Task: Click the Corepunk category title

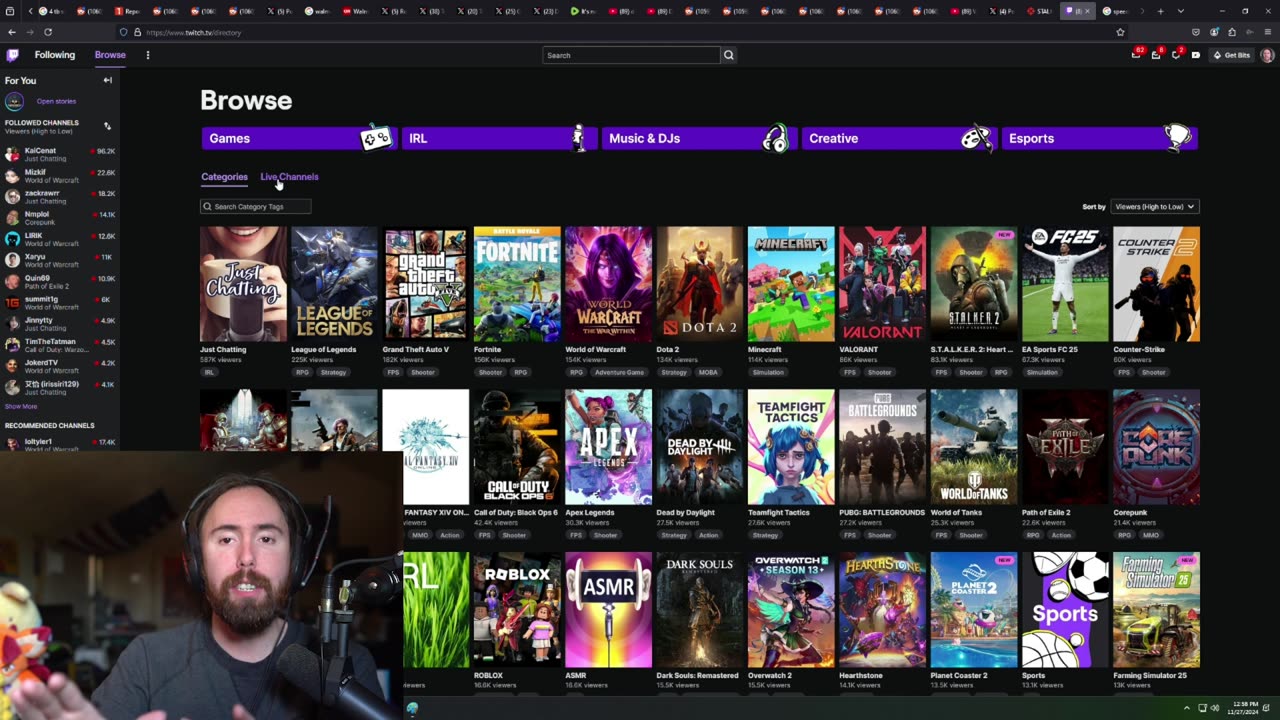Action: (x=1132, y=512)
